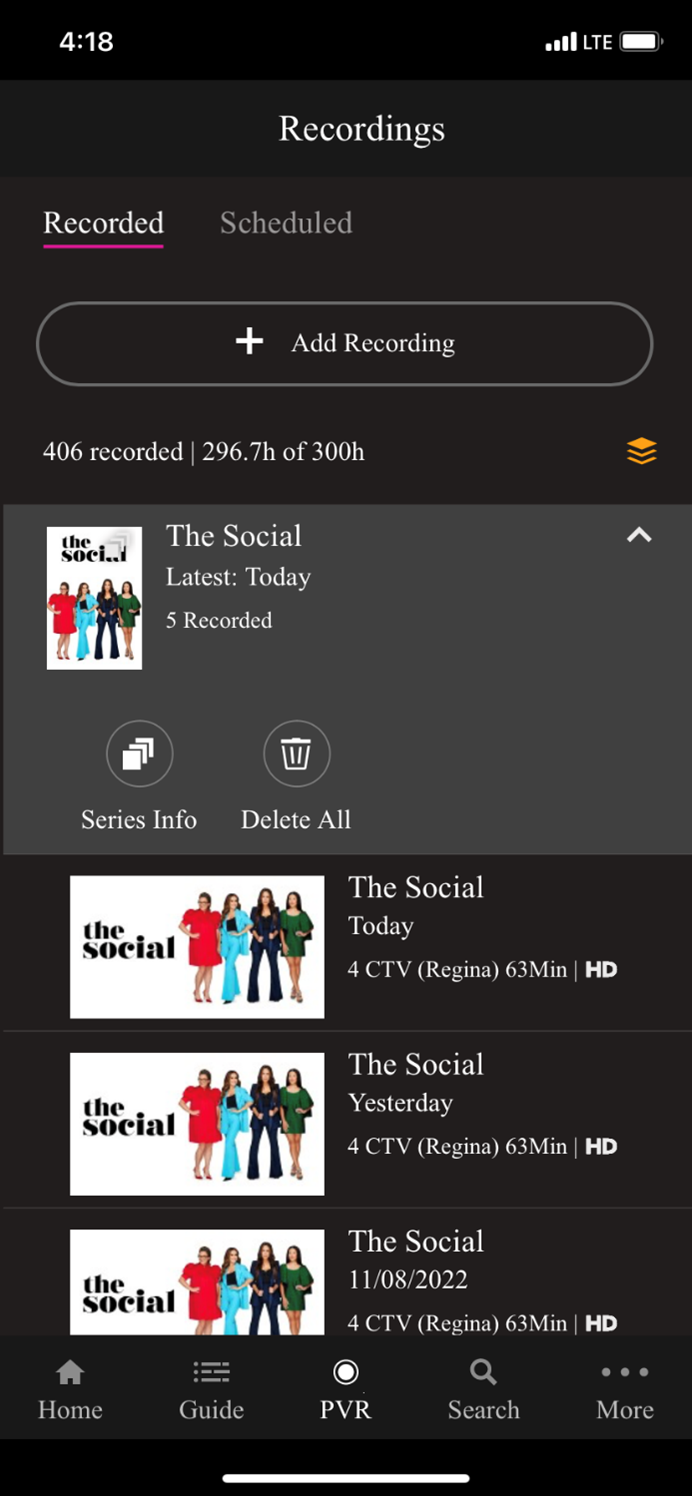This screenshot has height=1496, width=692.
Task: Switch to the Scheduled tab
Action: [286, 224]
